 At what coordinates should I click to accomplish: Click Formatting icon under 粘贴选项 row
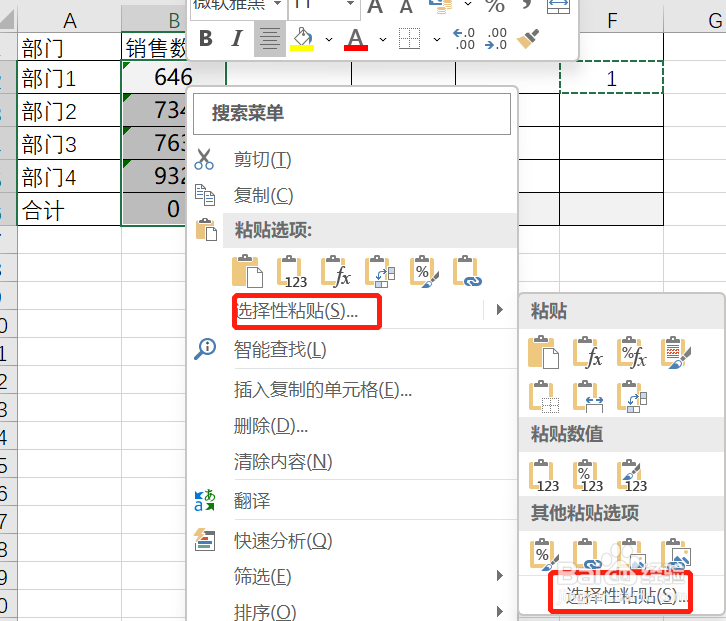point(424,271)
